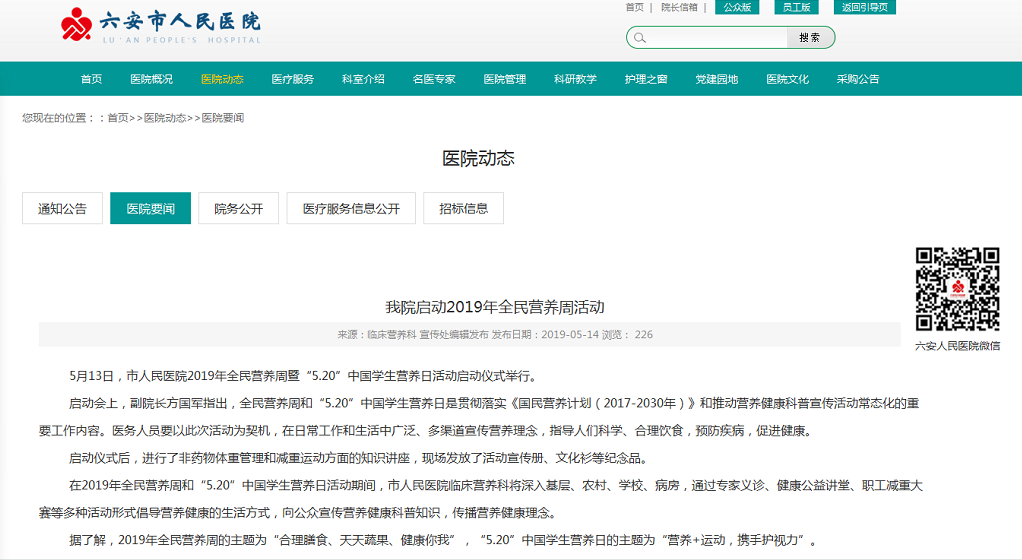Click the top 首页 link near 院长信箱

(634, 7)
